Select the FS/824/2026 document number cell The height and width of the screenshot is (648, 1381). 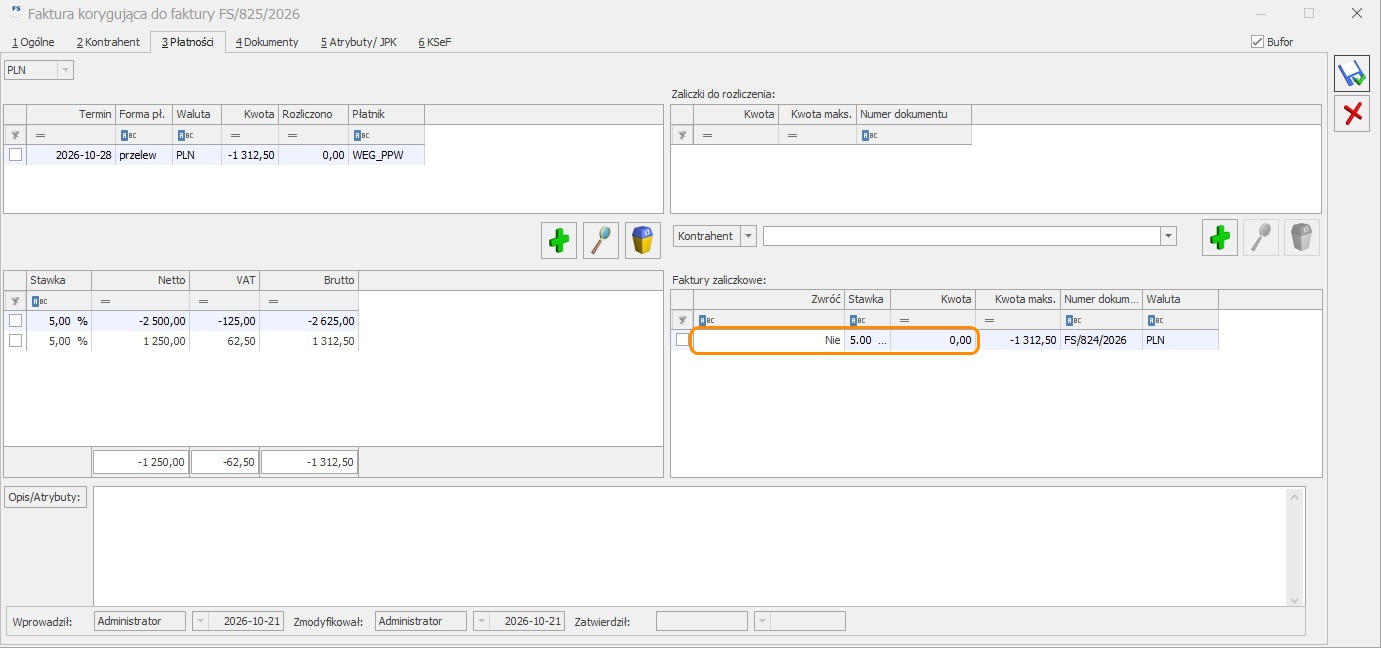1101,340
